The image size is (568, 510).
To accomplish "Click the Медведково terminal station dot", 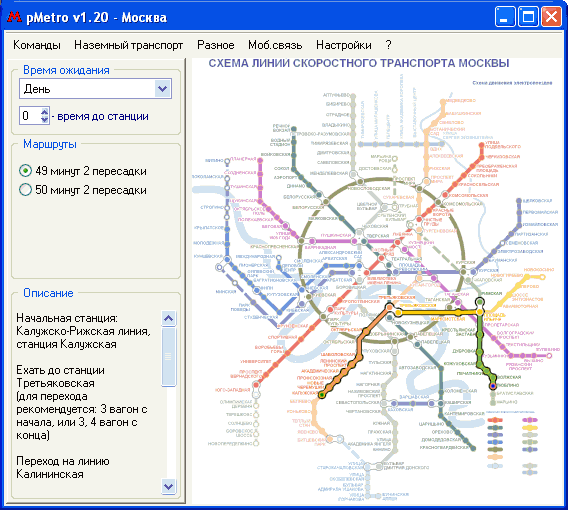I will pyautogui.click(x=443, y=103).
